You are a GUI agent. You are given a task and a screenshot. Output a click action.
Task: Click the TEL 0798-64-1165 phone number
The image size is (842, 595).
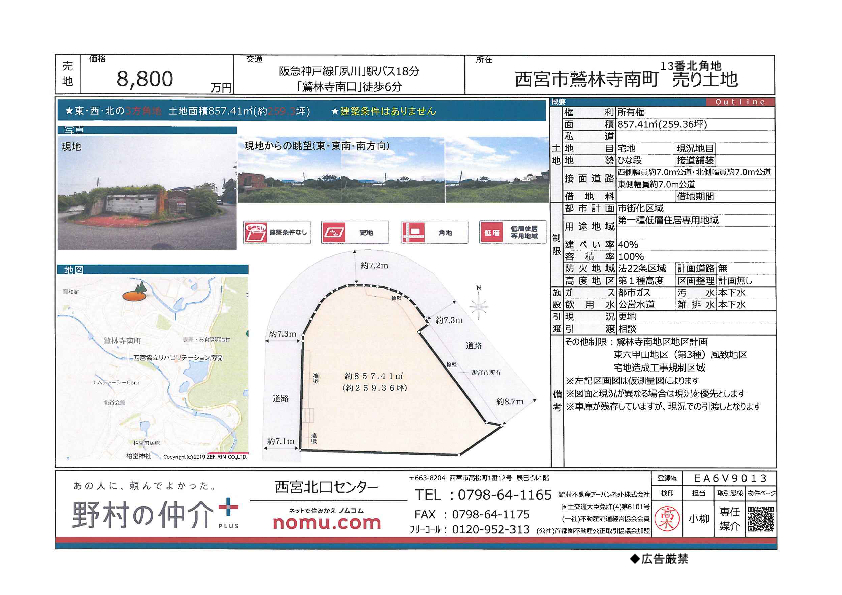(x=482, y=495)
